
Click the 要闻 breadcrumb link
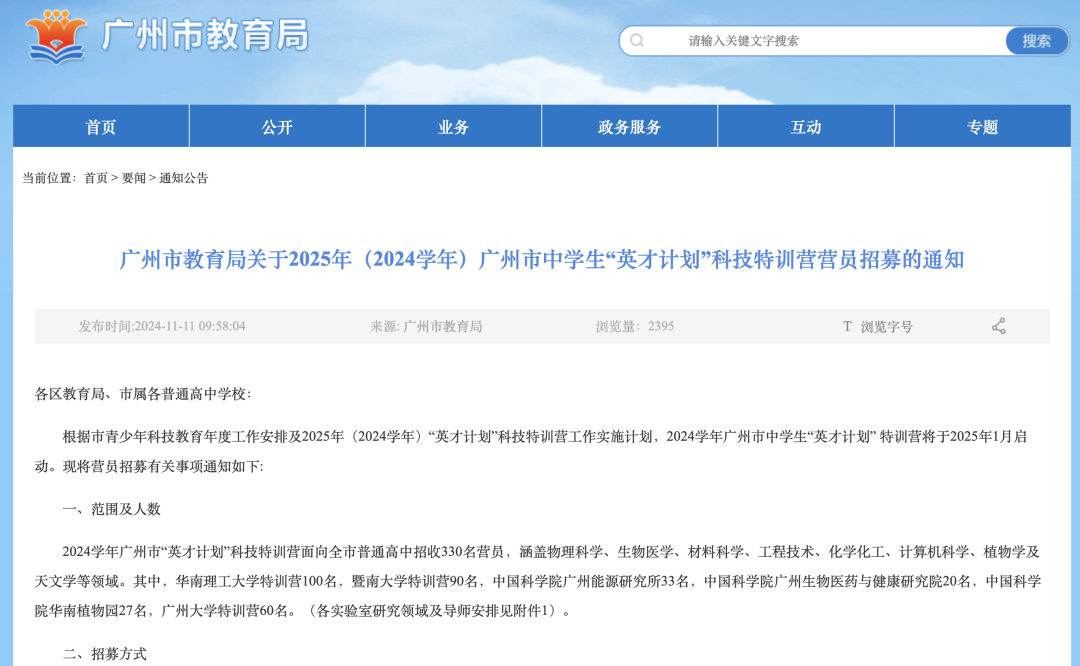pyautogui.click(x=134, y=178)
